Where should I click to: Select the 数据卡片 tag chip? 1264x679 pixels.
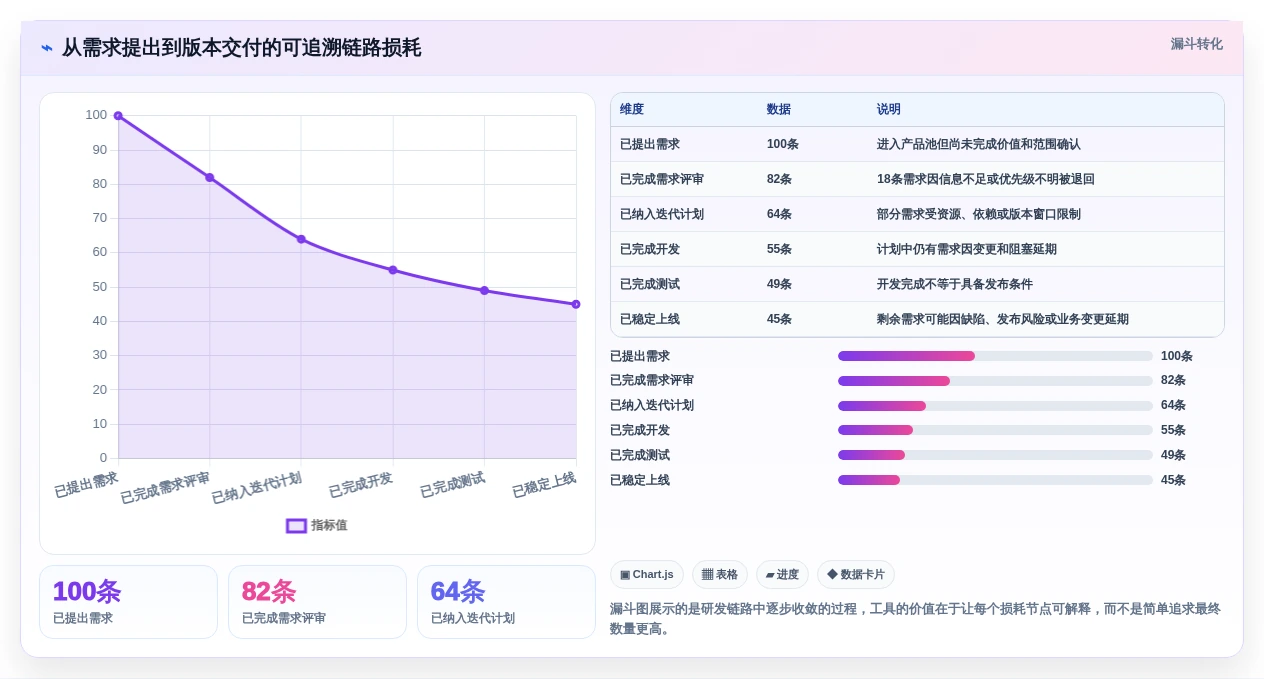click(856, 574)
